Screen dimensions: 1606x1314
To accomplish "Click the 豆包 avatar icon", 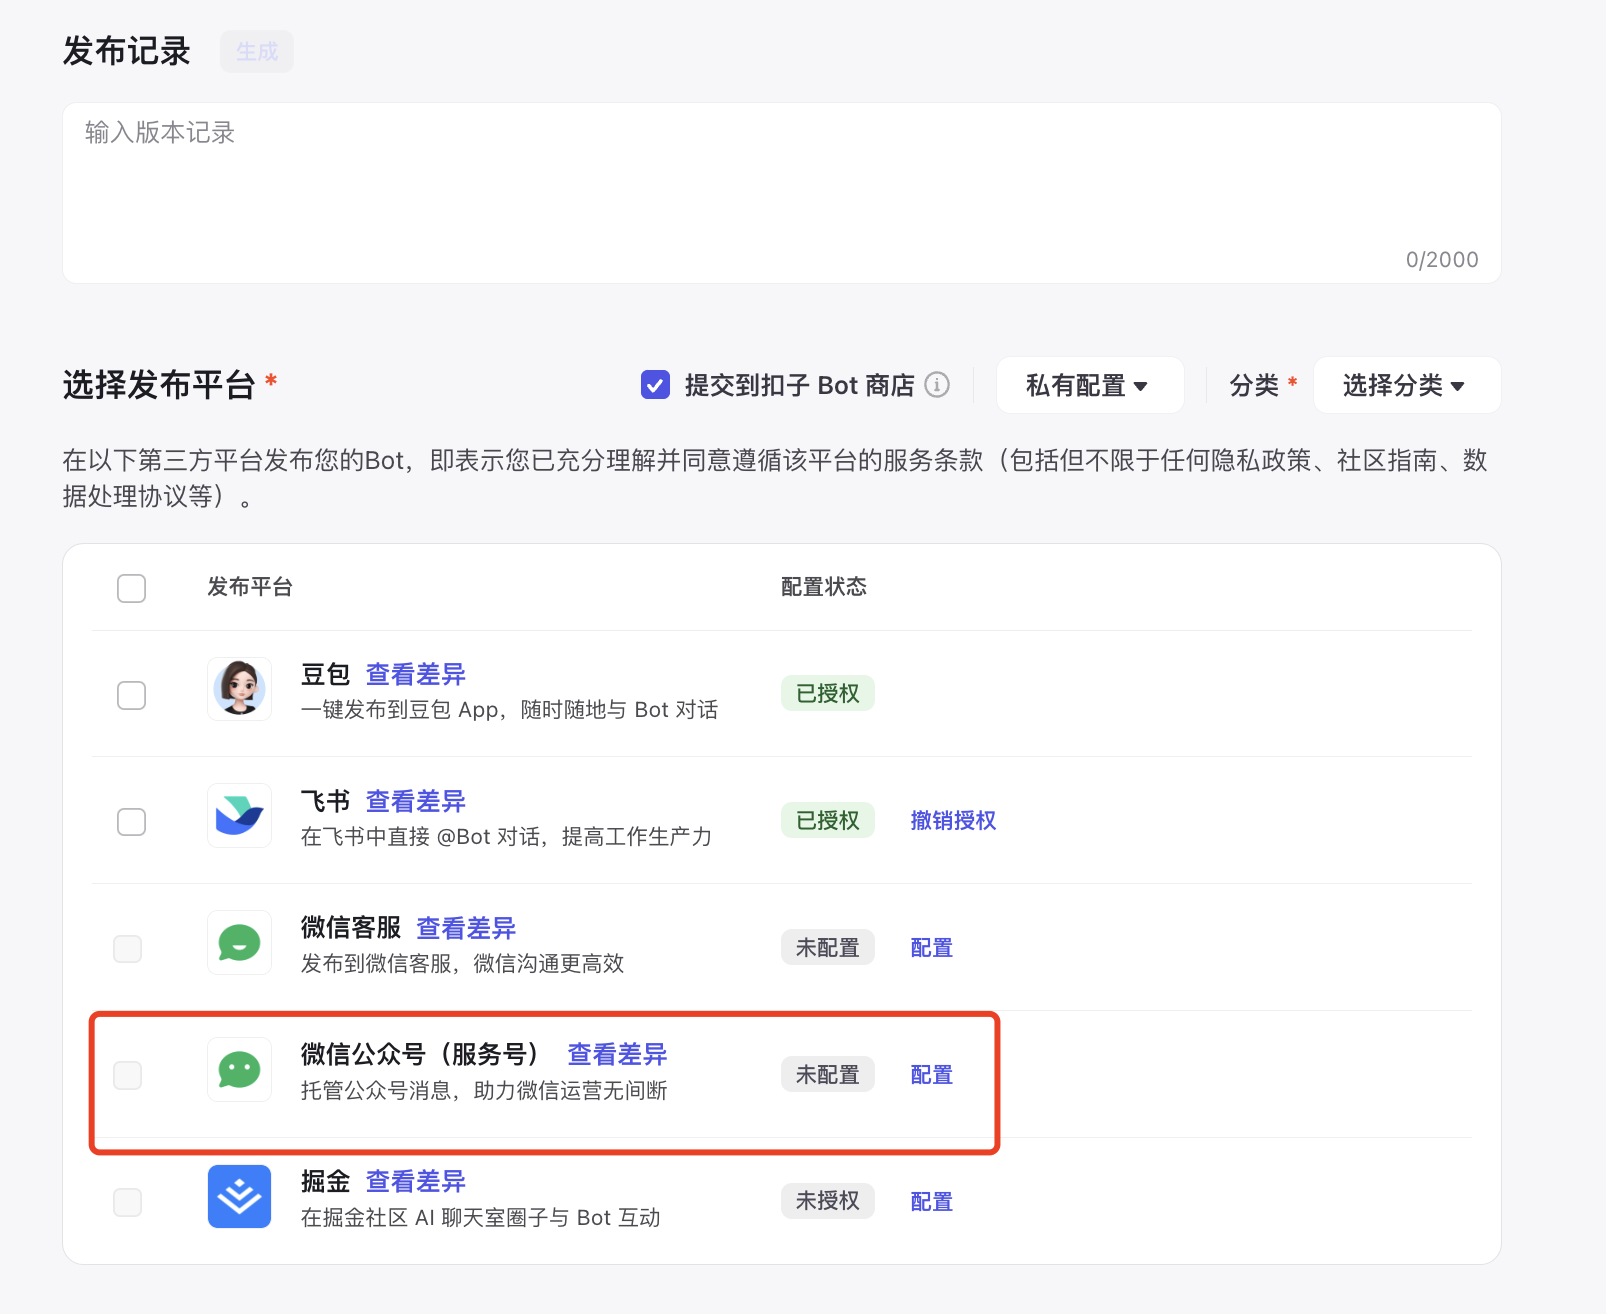I will pos(239,688).
